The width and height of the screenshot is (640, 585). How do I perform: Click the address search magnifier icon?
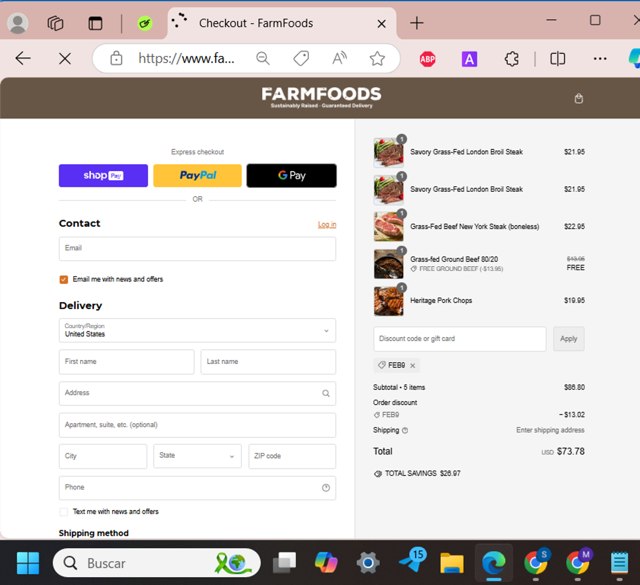(x=326, y=393)
